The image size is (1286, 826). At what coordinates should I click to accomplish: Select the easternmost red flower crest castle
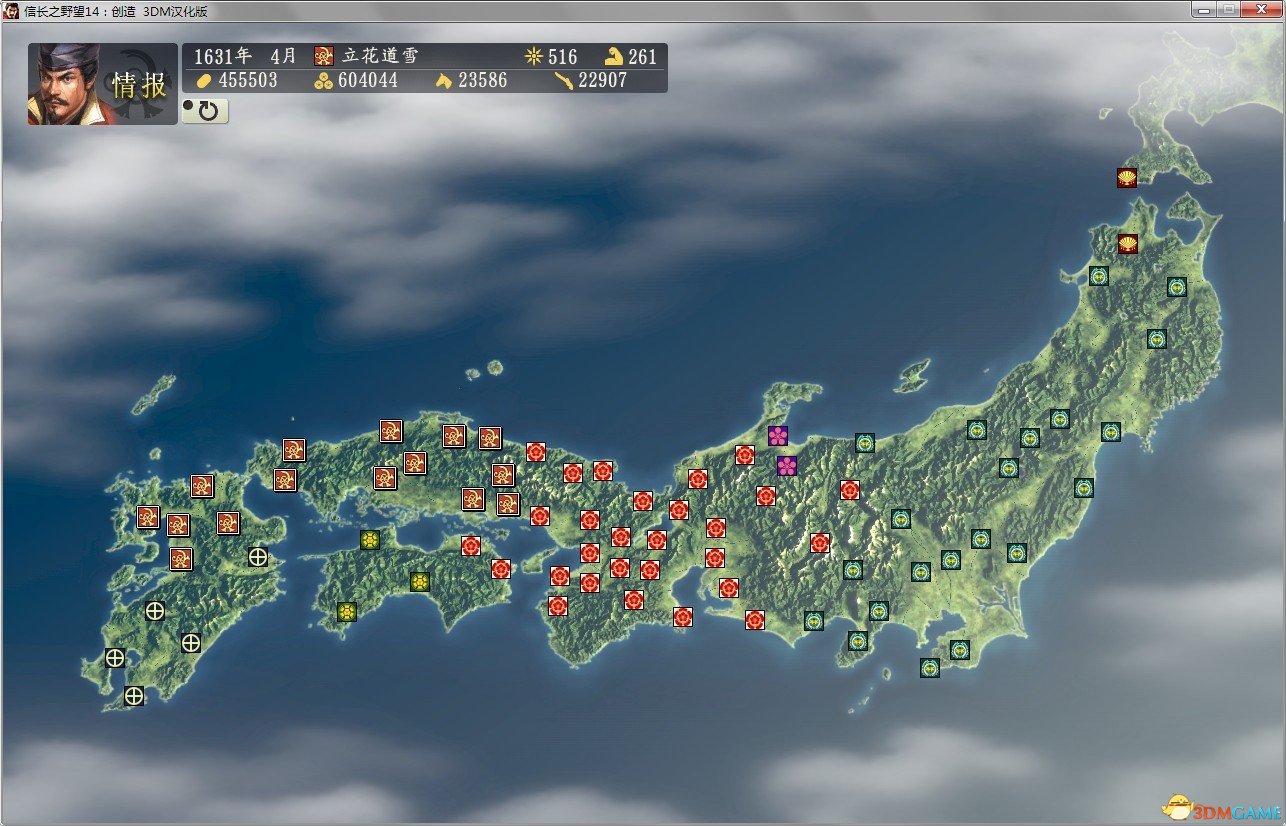coord(850,490)
